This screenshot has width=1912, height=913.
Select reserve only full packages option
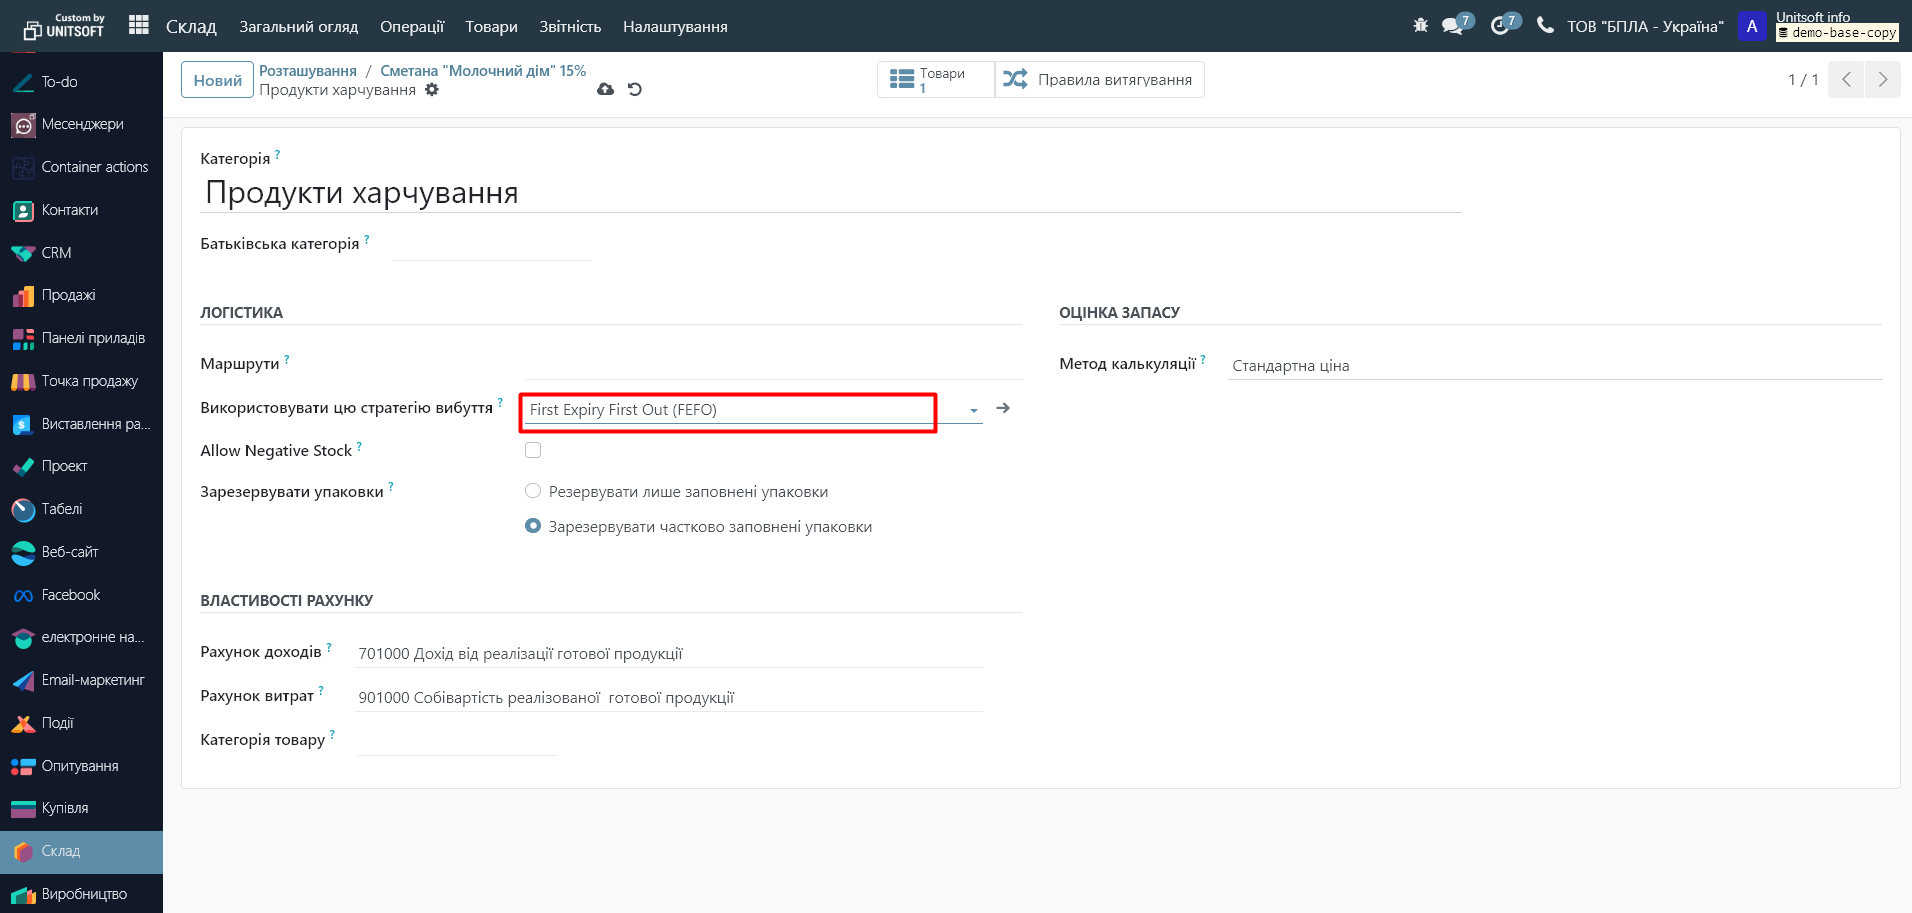pos(533,491)
